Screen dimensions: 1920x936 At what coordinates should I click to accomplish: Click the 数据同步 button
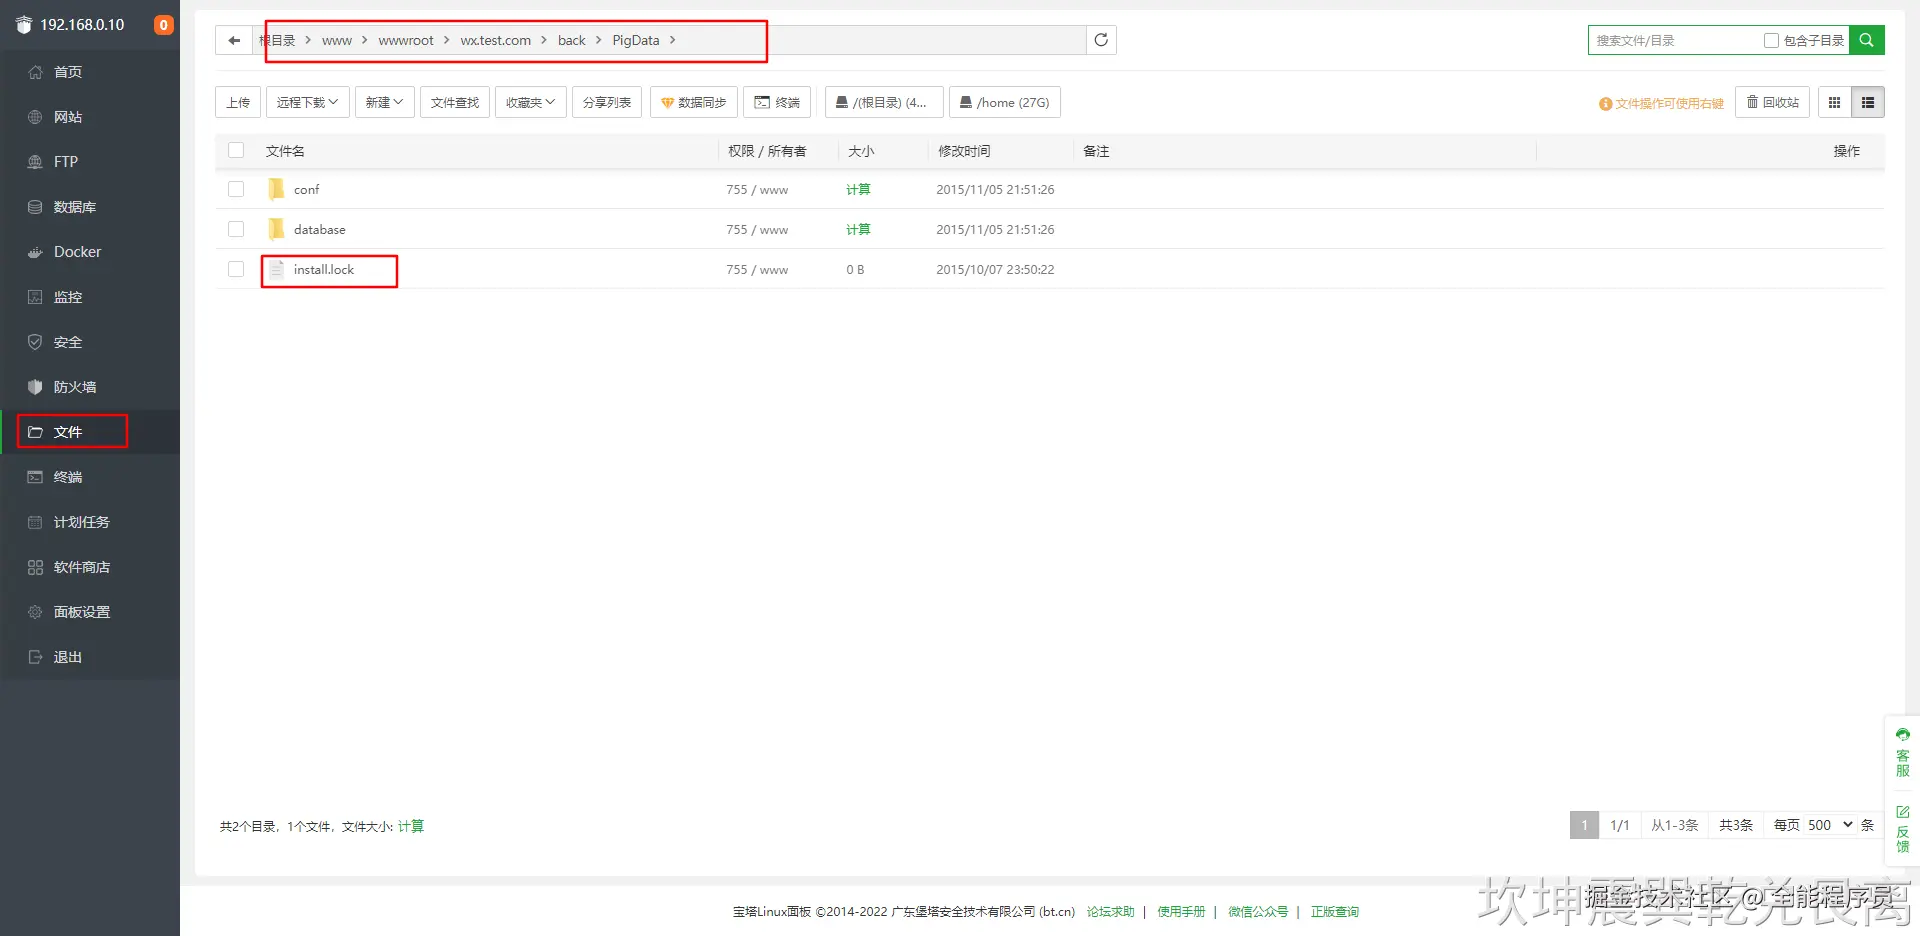tap(694, 102)
